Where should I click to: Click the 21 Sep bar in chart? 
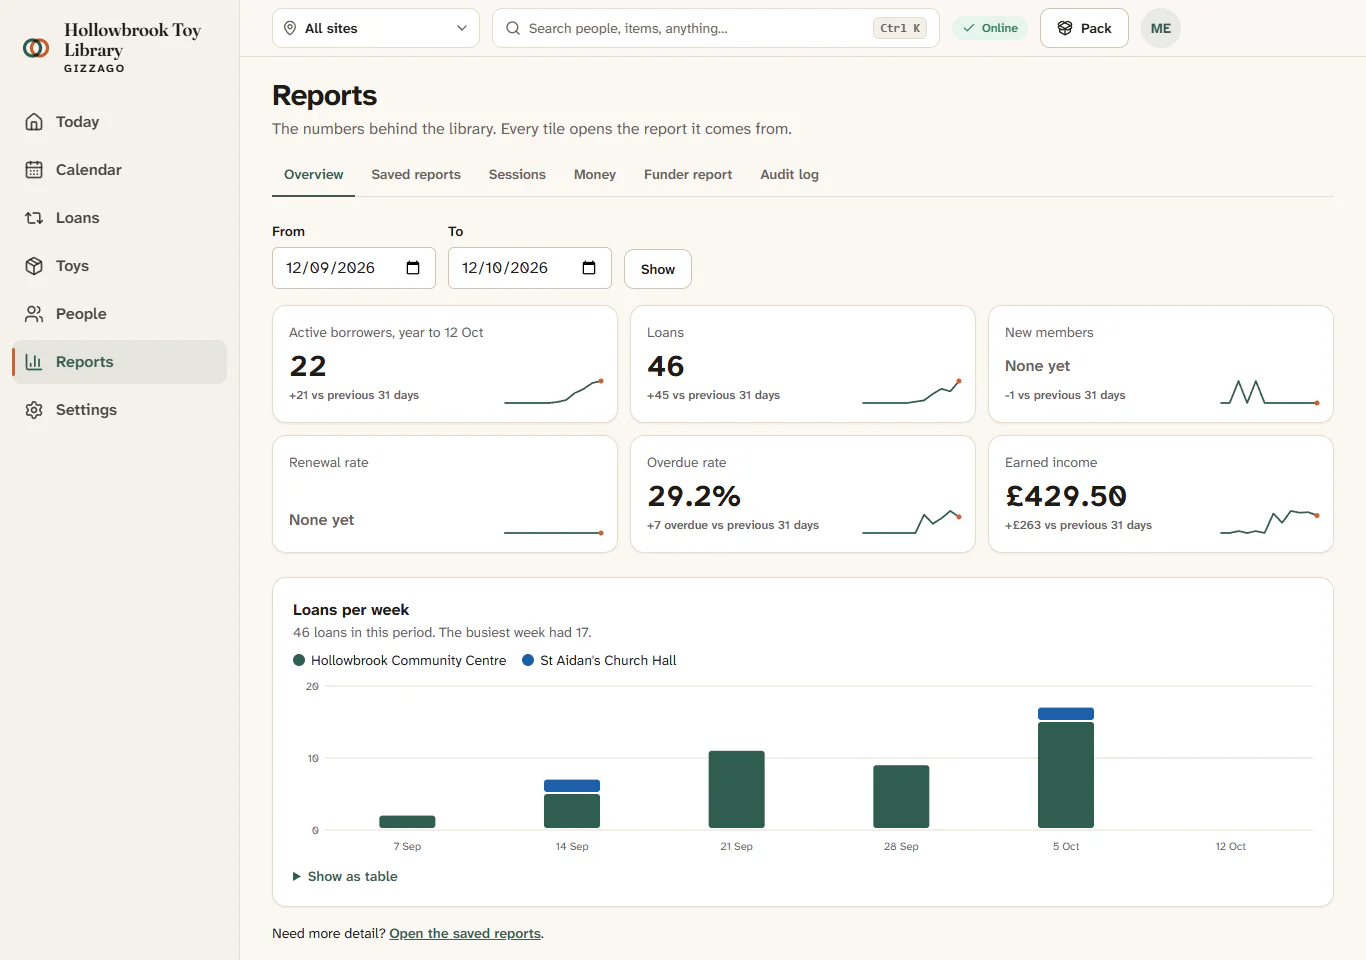pos(737,790)
